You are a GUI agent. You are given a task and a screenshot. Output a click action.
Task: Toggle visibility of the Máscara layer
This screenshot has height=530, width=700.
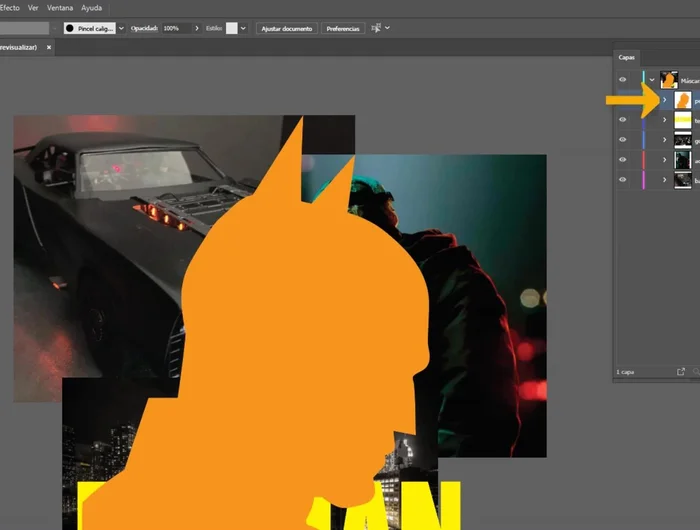622,79
